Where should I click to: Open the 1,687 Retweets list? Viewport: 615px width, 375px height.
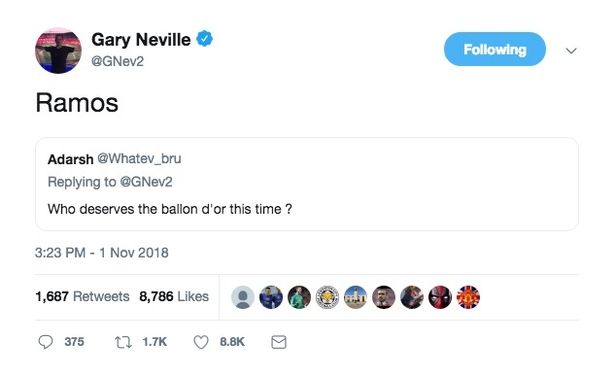click(82, 296)
